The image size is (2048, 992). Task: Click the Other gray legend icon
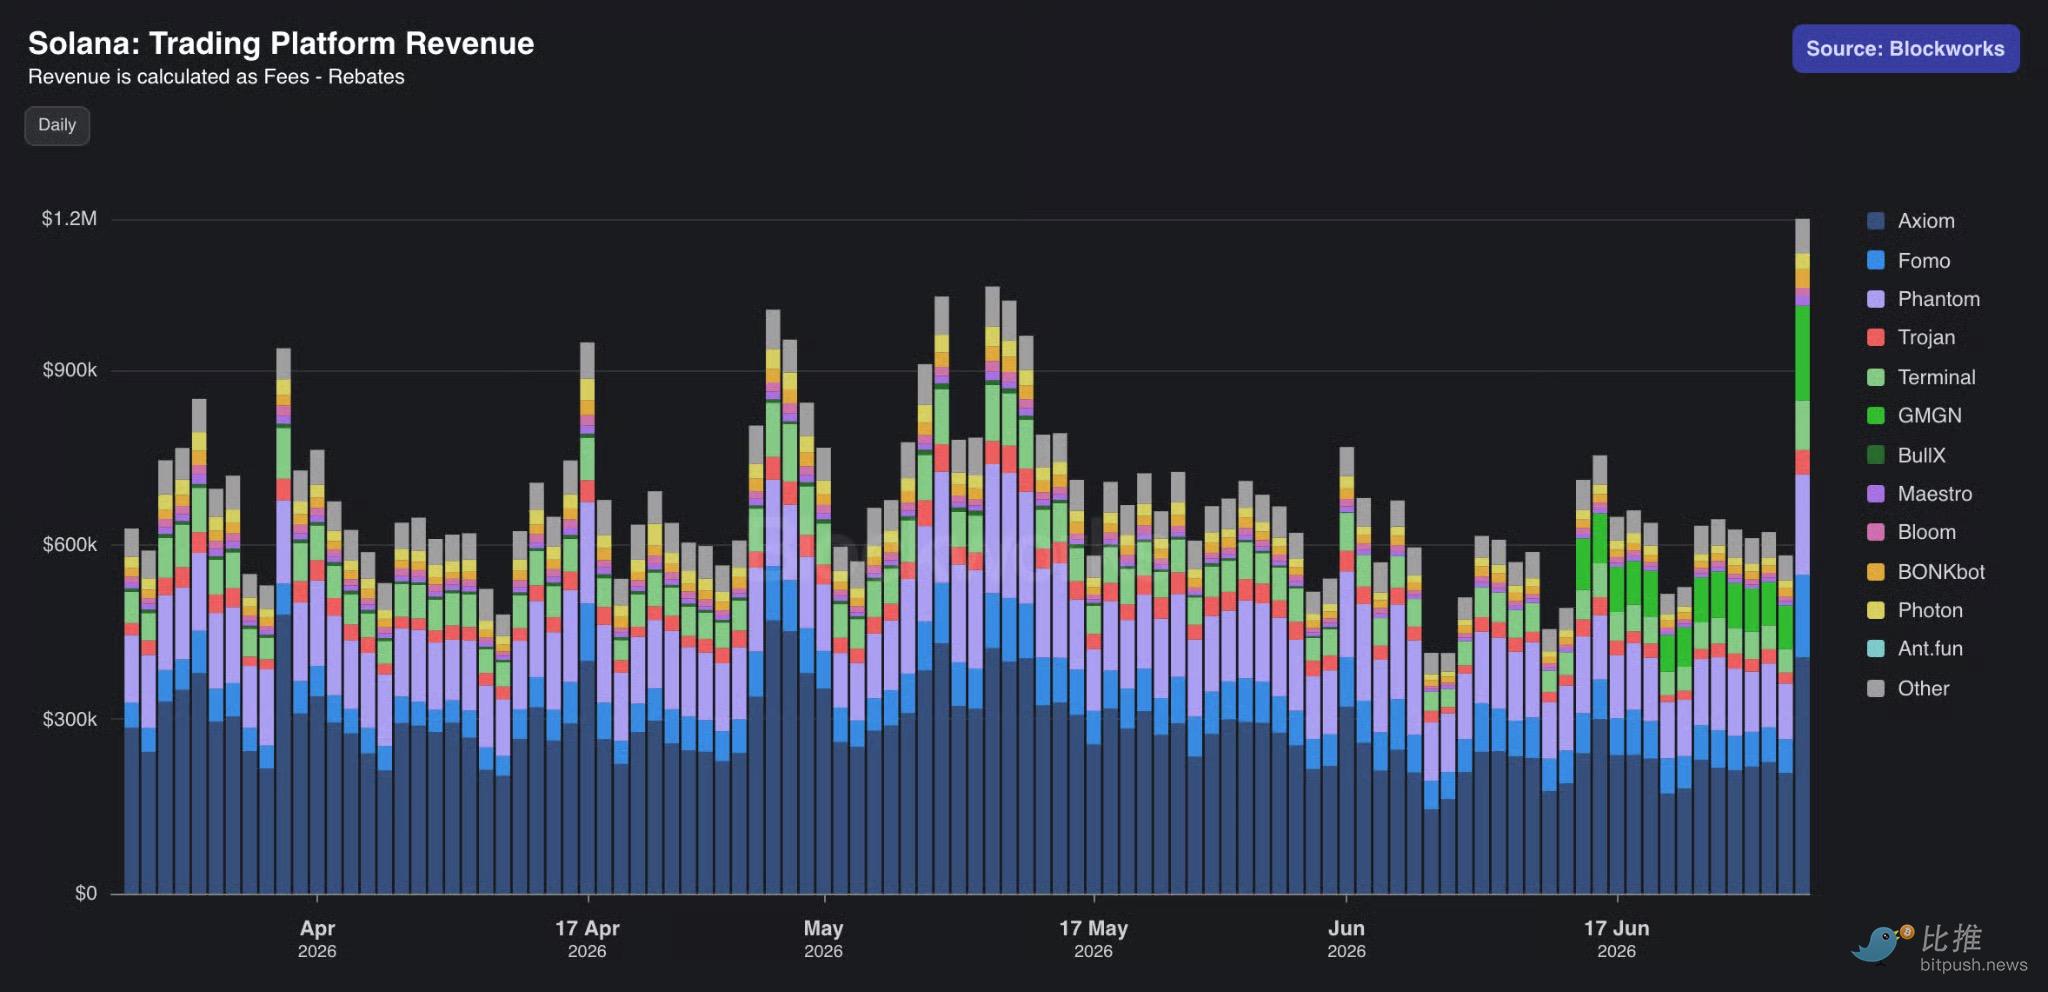click(1876, 688)
